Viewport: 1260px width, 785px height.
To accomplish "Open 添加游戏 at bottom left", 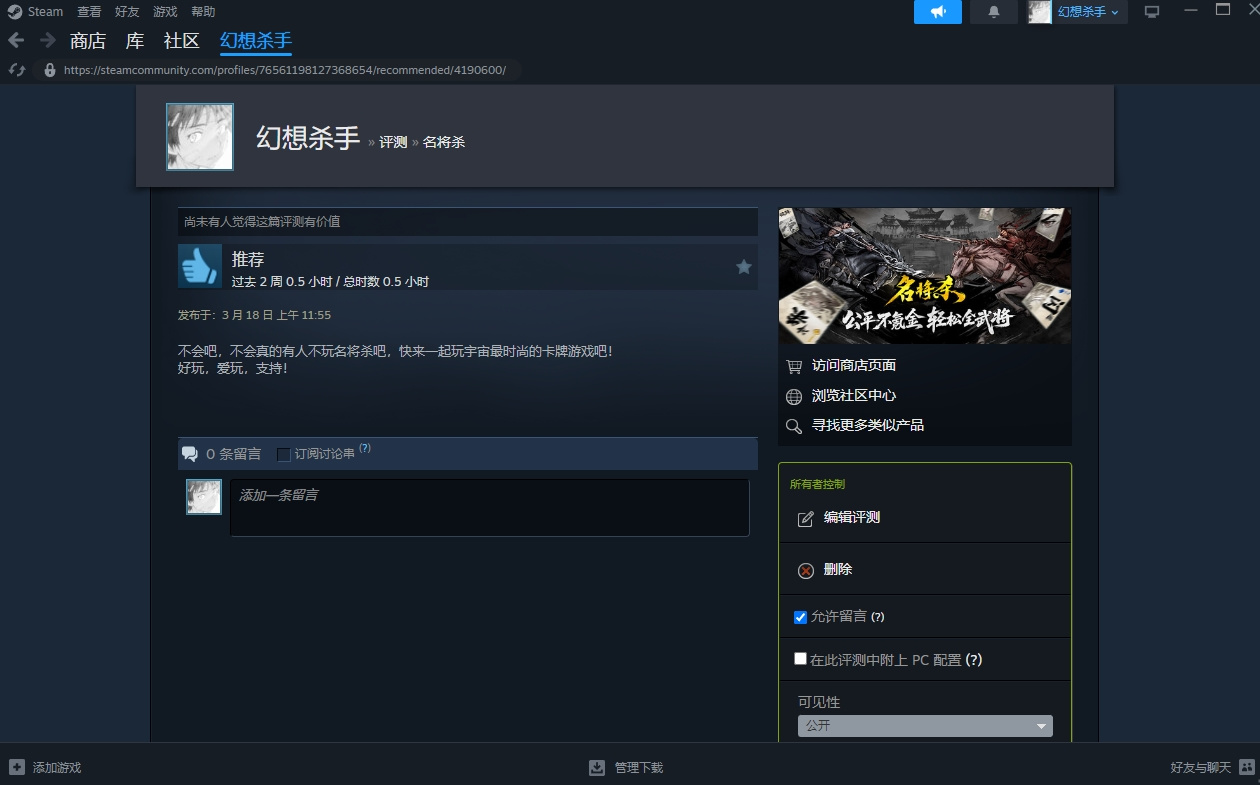I will [x=57, y=768].
